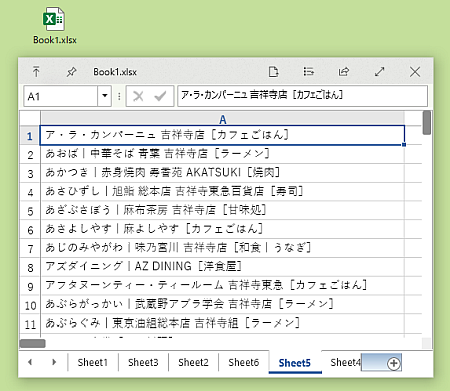Select row 11 header
450x391 pixels.
(30, 324)
